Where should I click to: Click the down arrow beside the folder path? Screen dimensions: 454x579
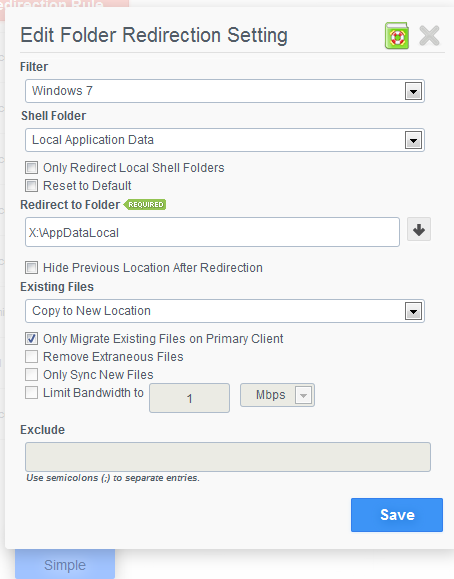[x=419, y=229]
